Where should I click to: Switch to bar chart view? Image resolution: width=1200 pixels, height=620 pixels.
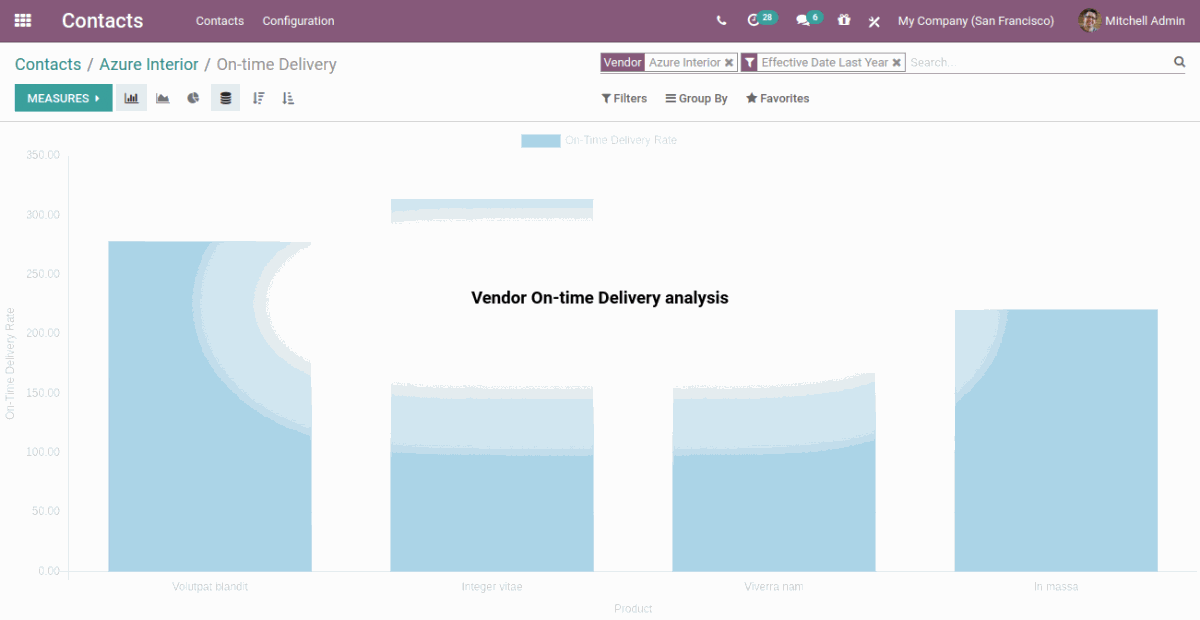click(131, 98)
